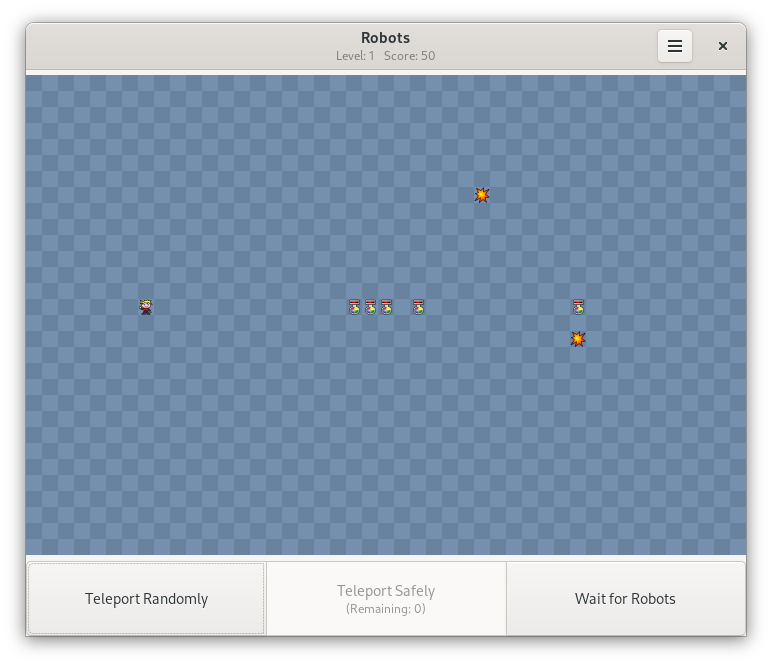Click the rightmost robot in the cluster of three
772x665 pixels.
(x=386, y=307)
